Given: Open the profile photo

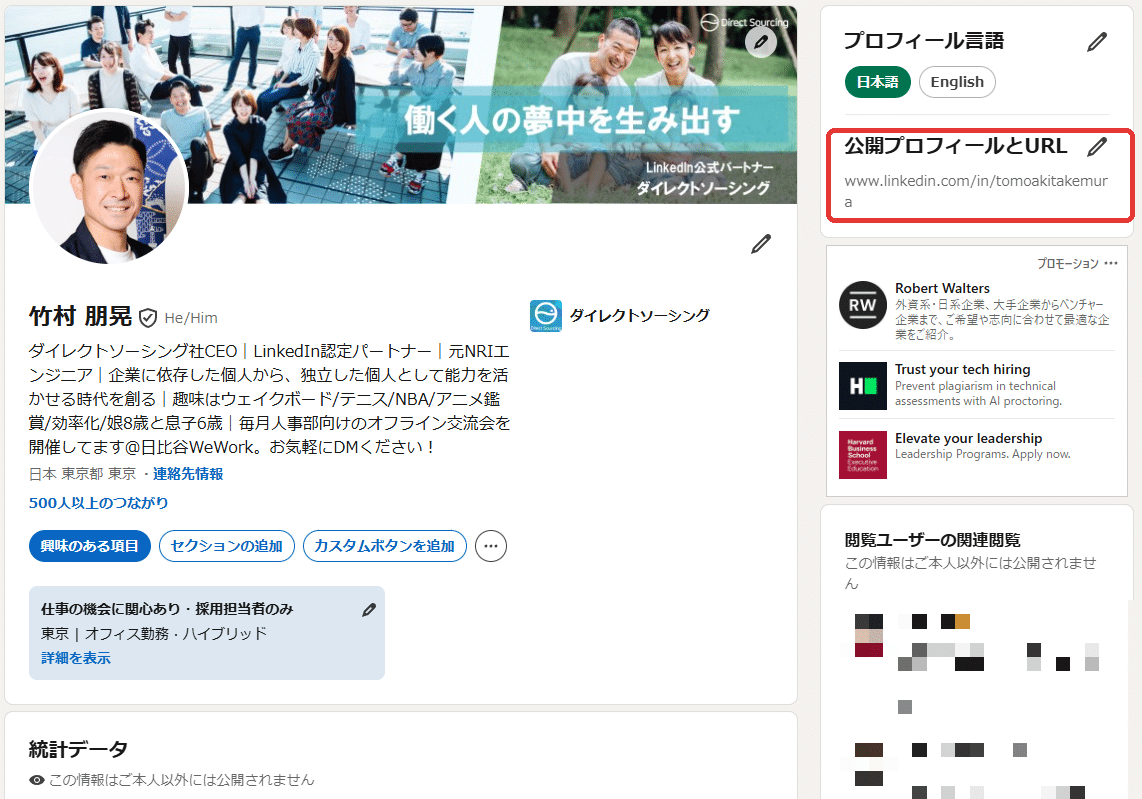Looking at the screenshot, I should point(109,186).
